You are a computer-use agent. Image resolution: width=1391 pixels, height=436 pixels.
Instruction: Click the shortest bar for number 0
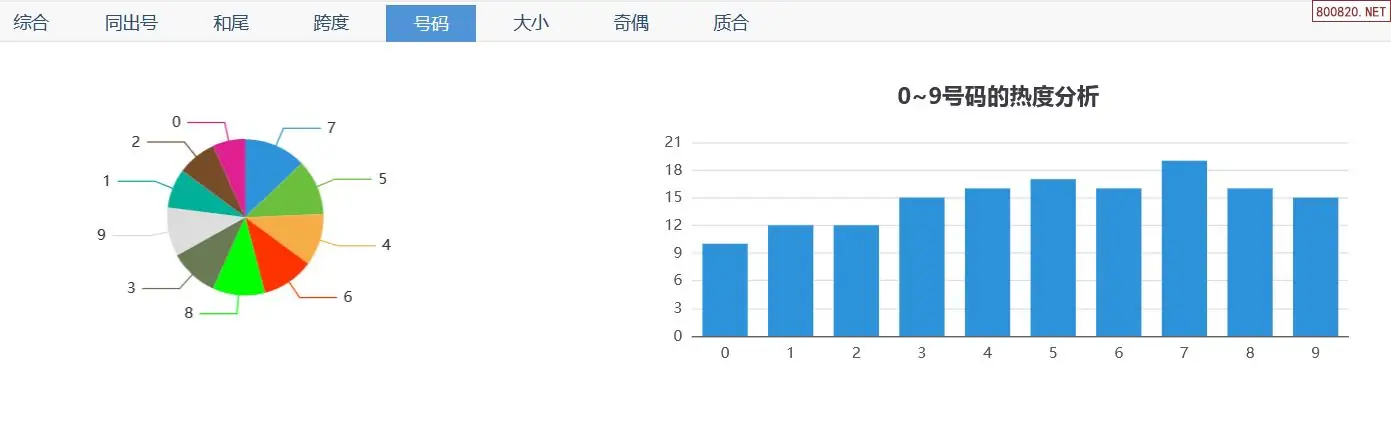tap(725, 290)
